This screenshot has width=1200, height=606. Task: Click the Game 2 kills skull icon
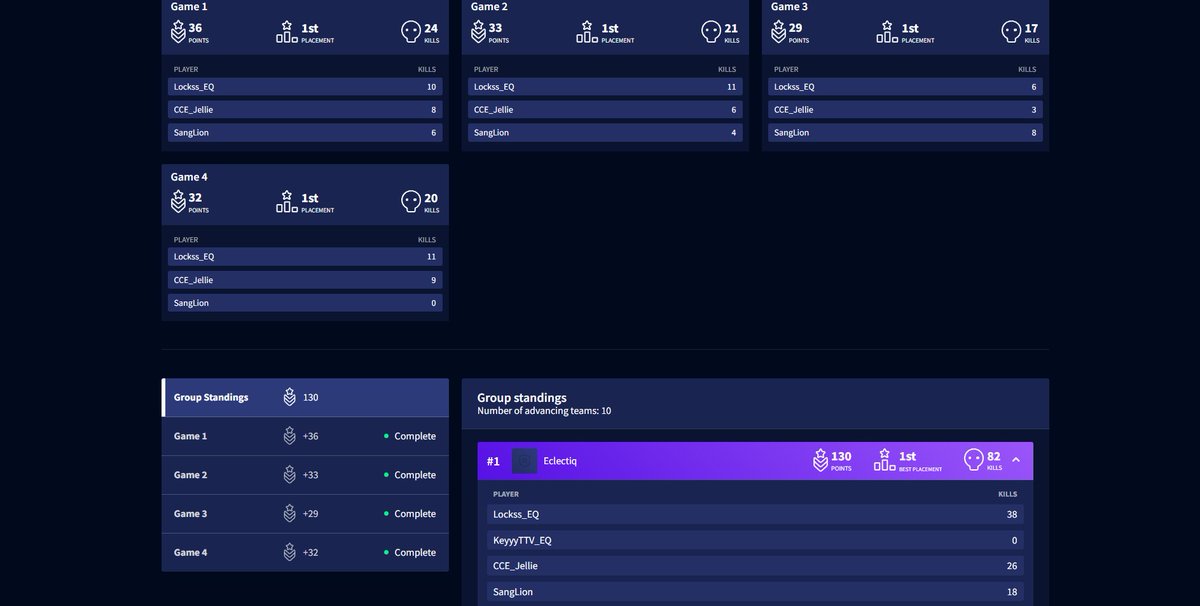pos(710,32)
